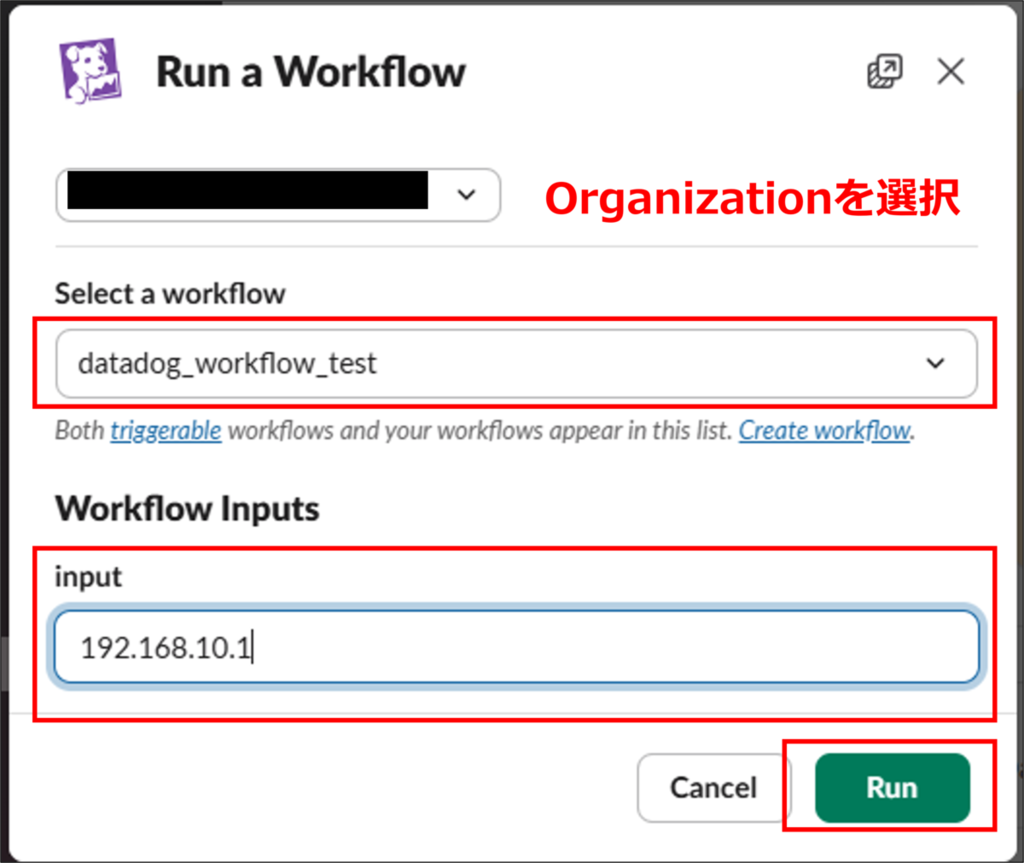The height and width of the screenshot is (863, 1024).
Task: Cancel the workflow dialog
Action: tap(713, 787)
